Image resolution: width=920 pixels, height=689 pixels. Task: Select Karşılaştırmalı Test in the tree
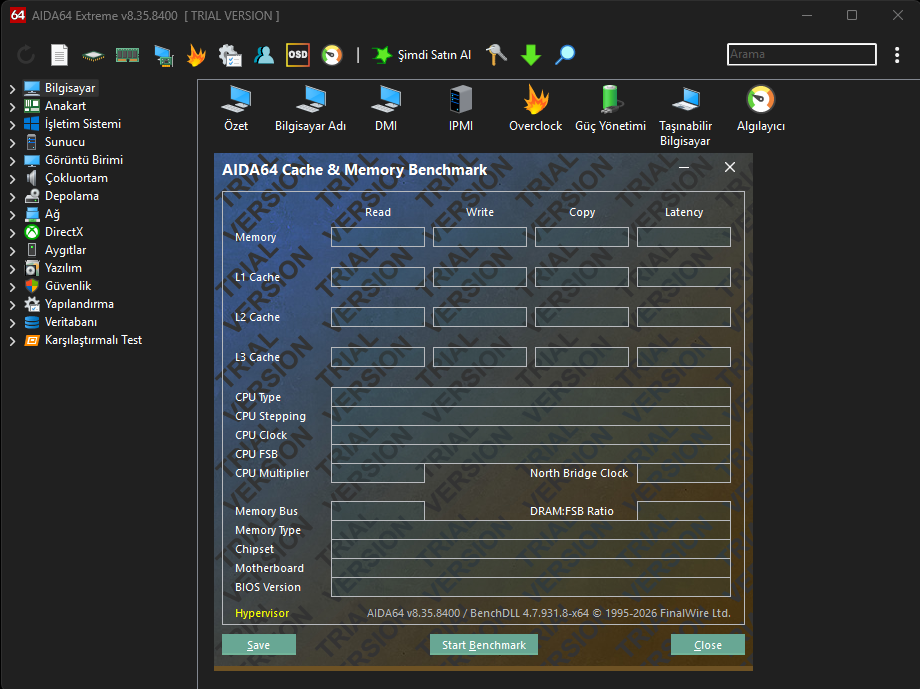click(93, 340)
